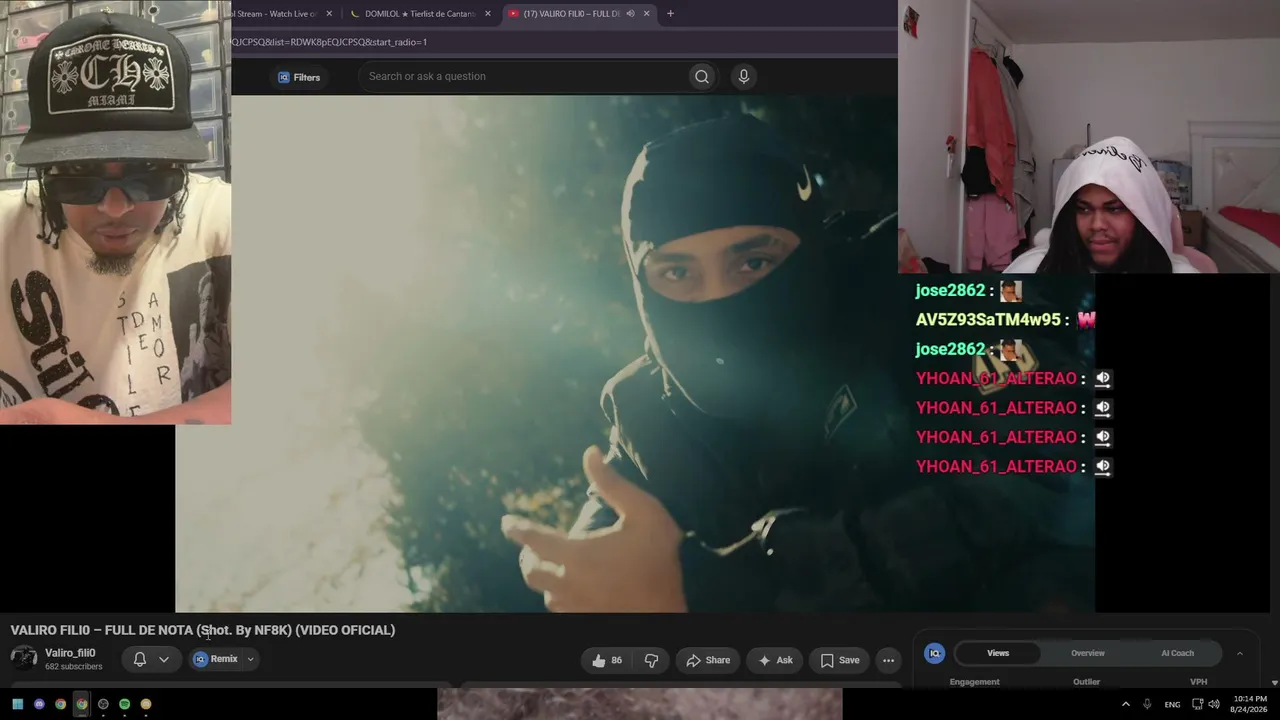This screenshot has height=720, width=1280.
Task: Open OBS Studio from the taskbar
Action: tap(103, 704)
